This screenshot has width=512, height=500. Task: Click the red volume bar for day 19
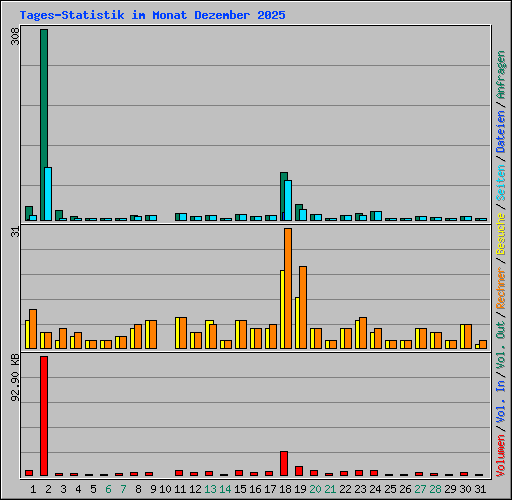299,471
